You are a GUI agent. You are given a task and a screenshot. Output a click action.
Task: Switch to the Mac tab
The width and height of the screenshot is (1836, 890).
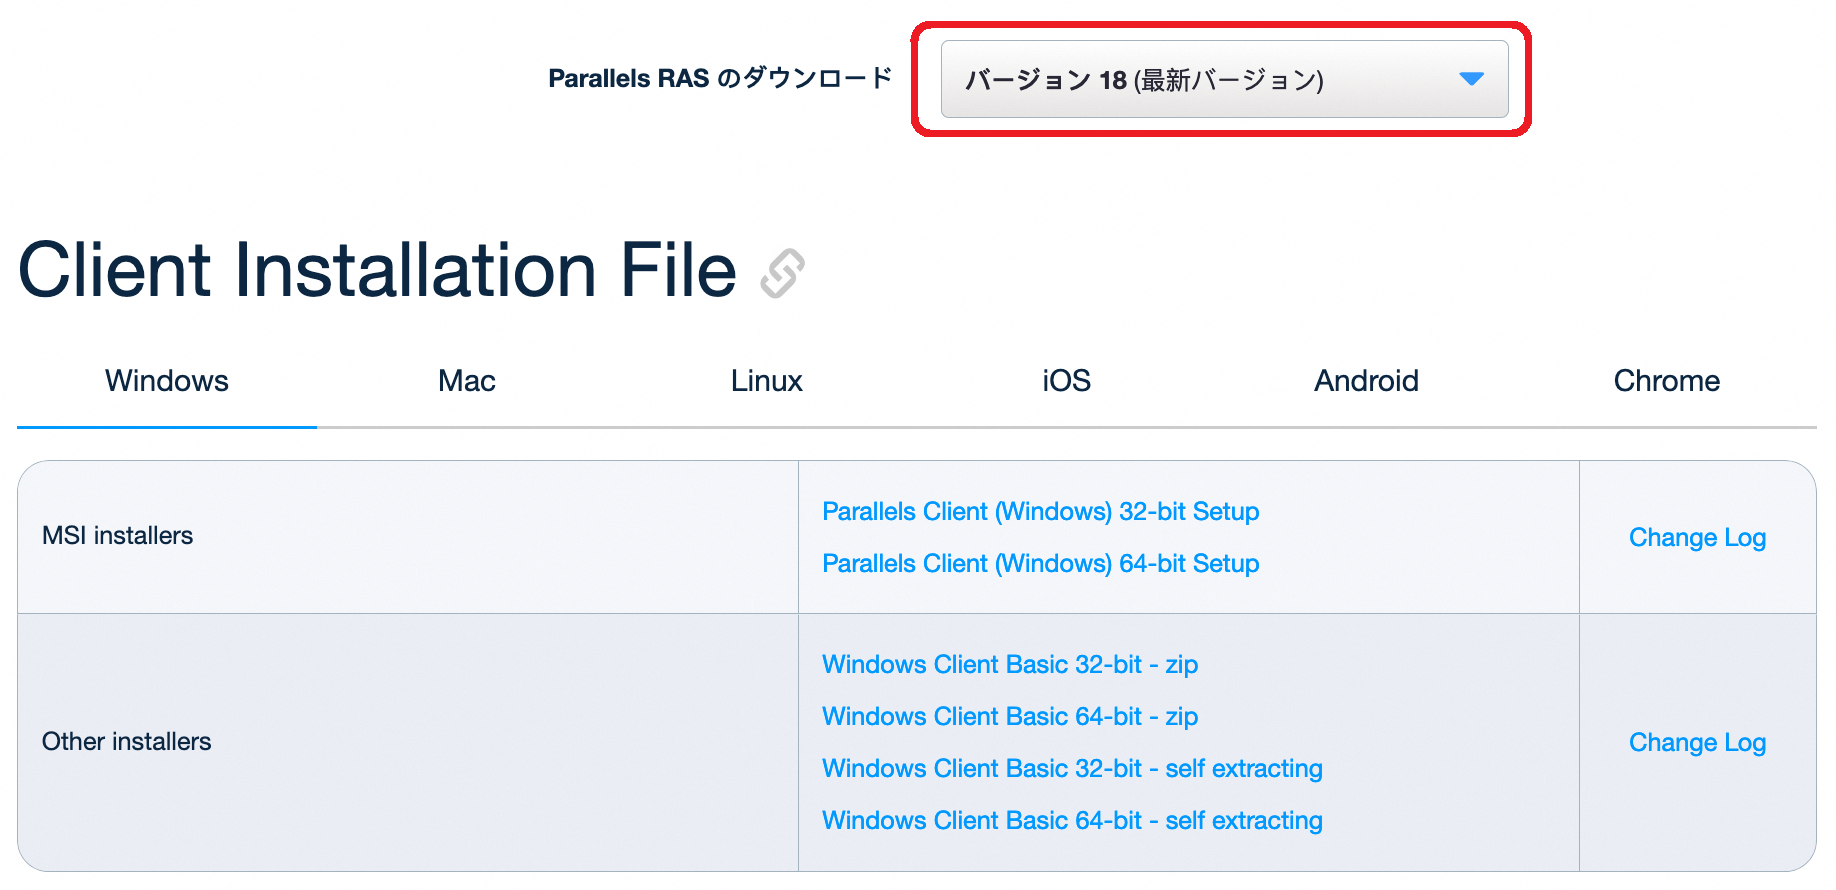click(x=466, y=381)
